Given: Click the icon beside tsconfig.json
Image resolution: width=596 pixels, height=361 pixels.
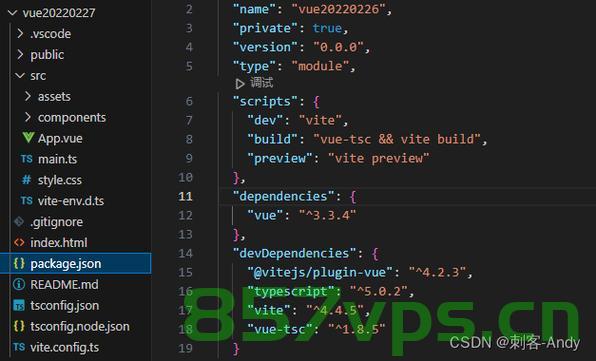Looking at the screenshot, I should (x=19, y=305).
